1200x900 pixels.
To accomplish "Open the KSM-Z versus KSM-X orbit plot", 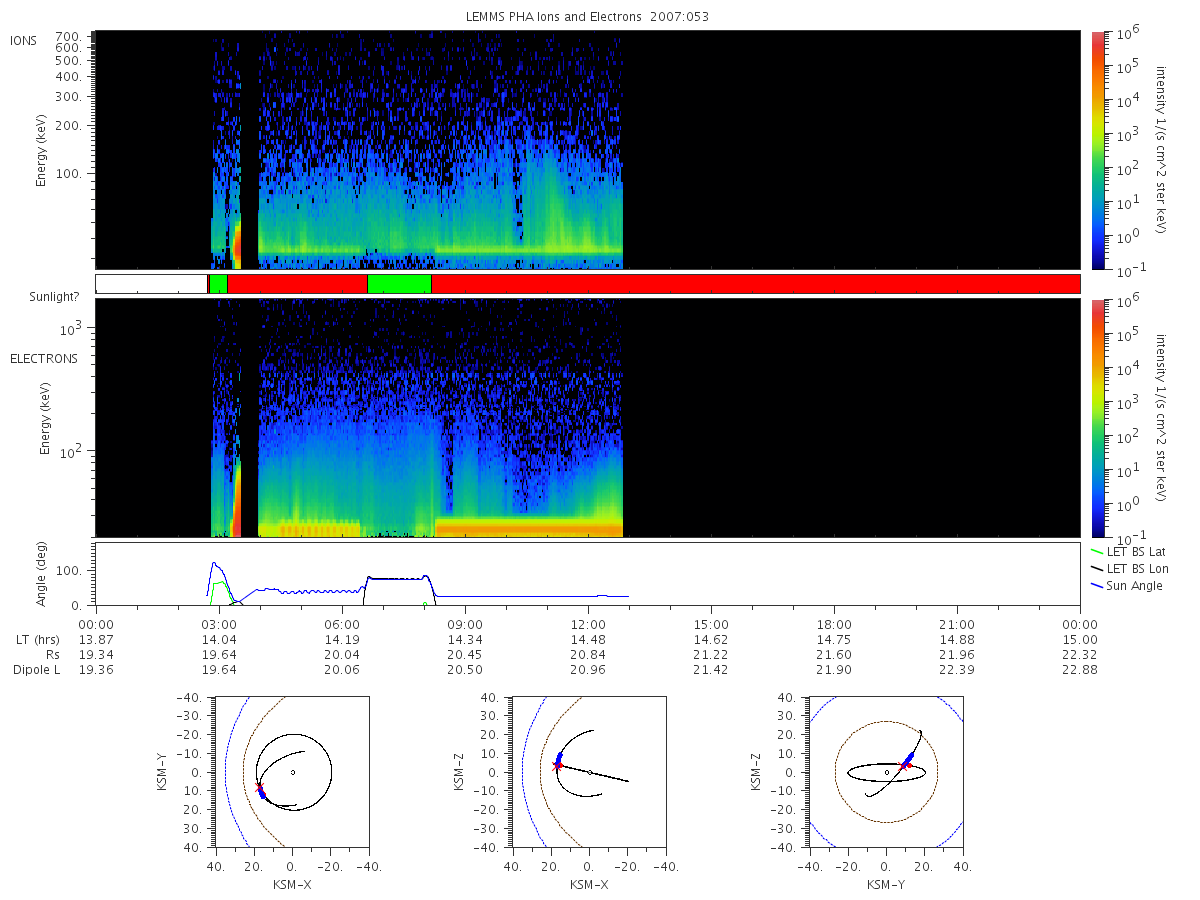I will click(x=589, y=772).
